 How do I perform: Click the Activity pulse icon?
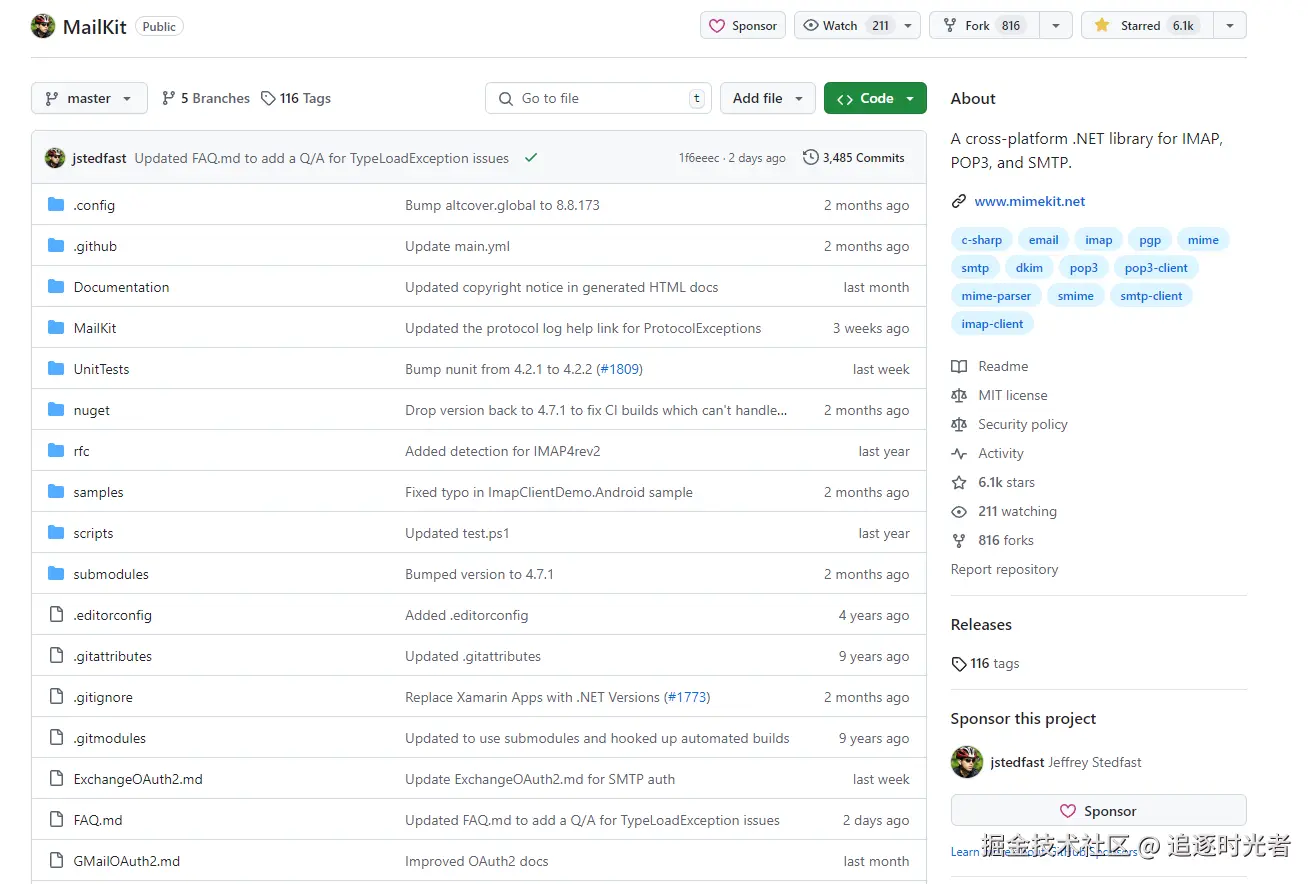tap(959, 453)
